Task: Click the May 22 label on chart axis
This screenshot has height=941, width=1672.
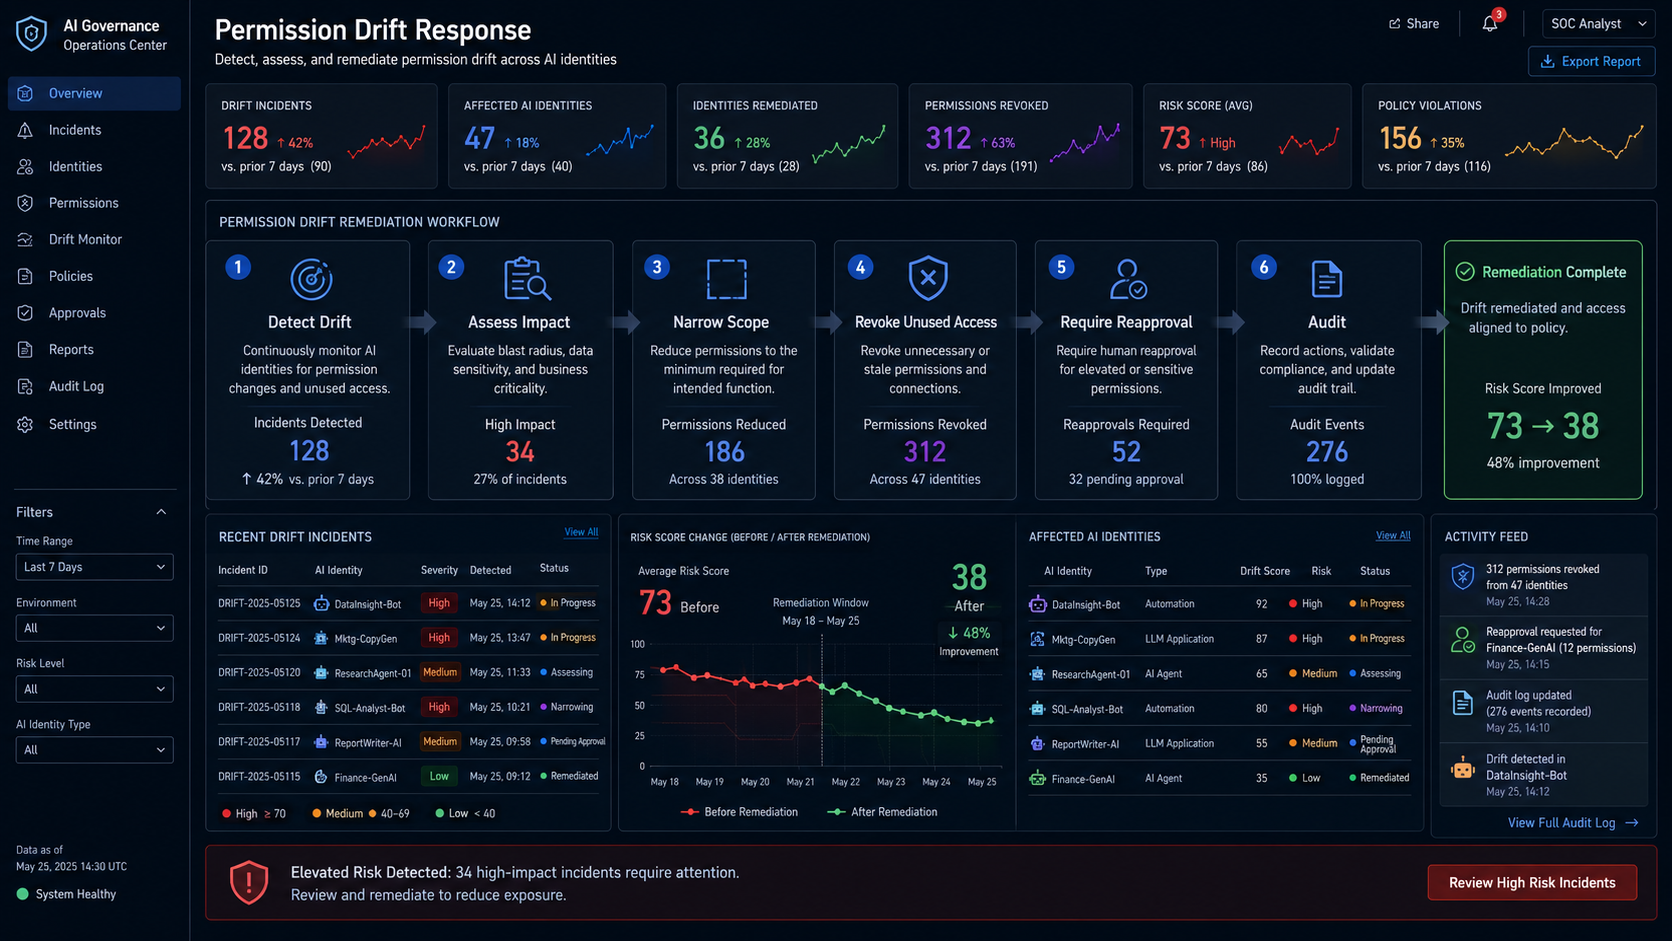Action: (845, 782)
